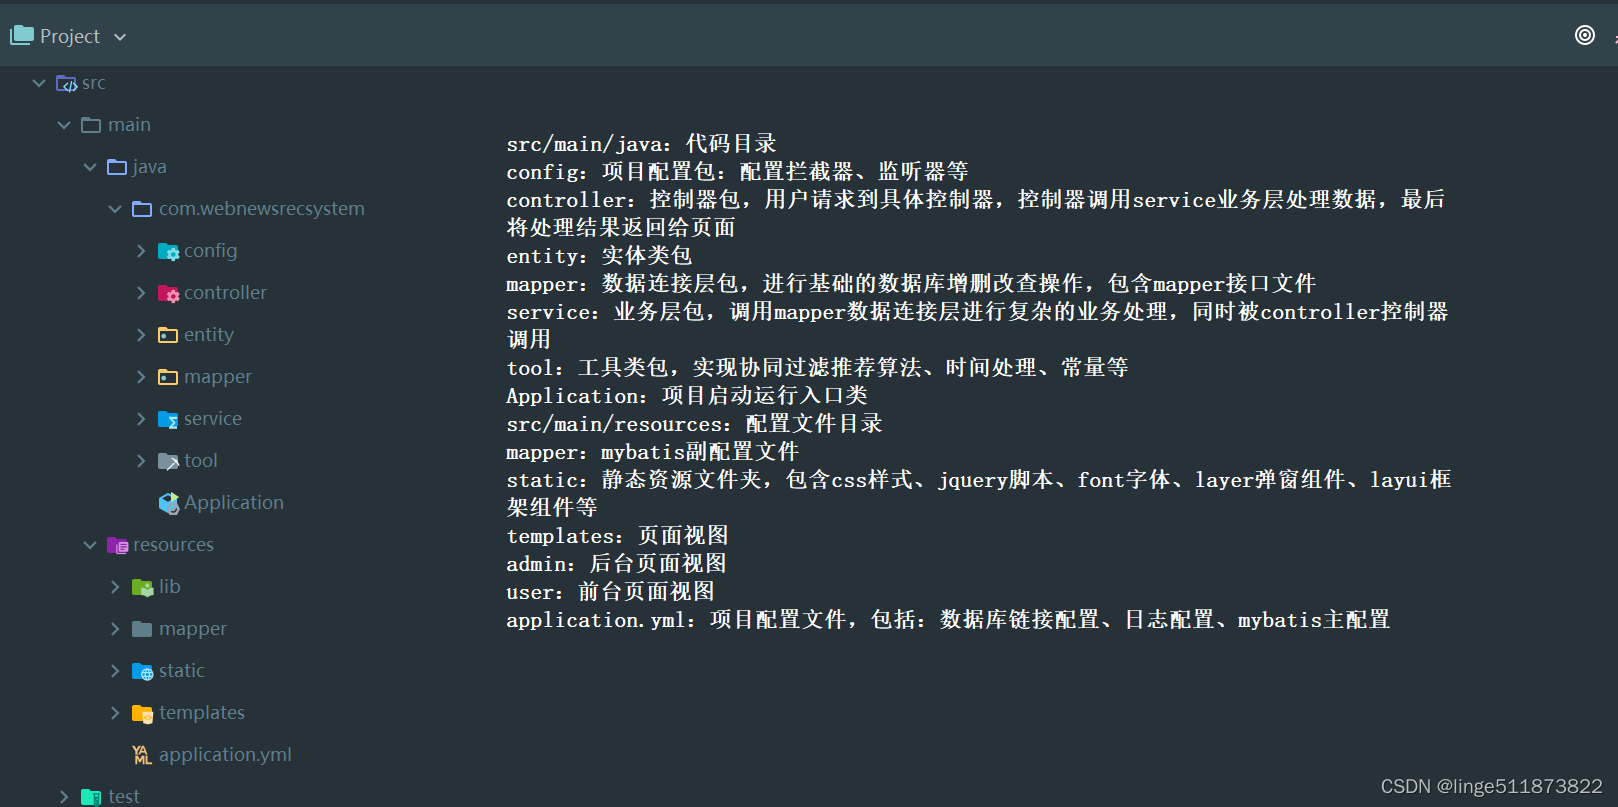Screen dimensions: 1618x807
Task: Expand the service package chevron
Action: click(x=141, y=419)
